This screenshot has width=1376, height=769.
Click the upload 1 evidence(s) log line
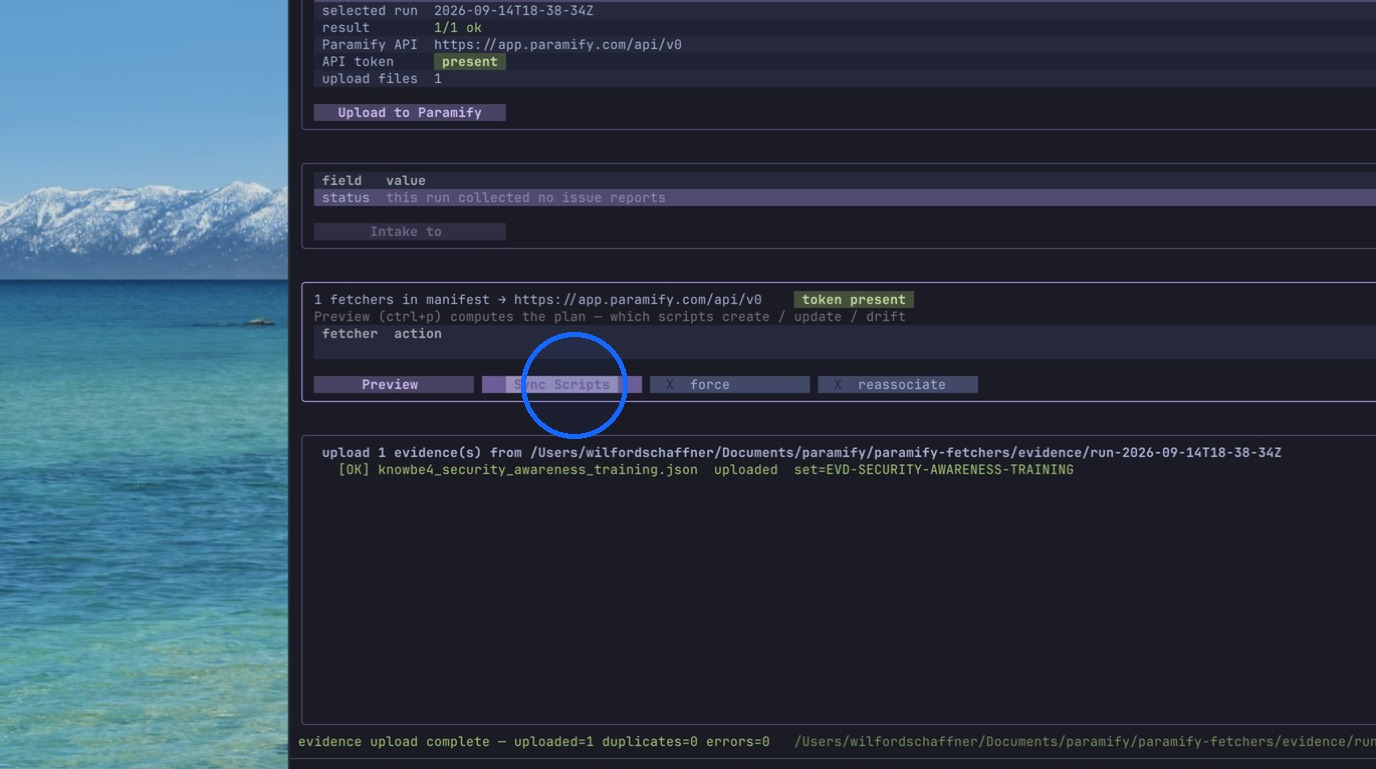(x=802, y=453)
